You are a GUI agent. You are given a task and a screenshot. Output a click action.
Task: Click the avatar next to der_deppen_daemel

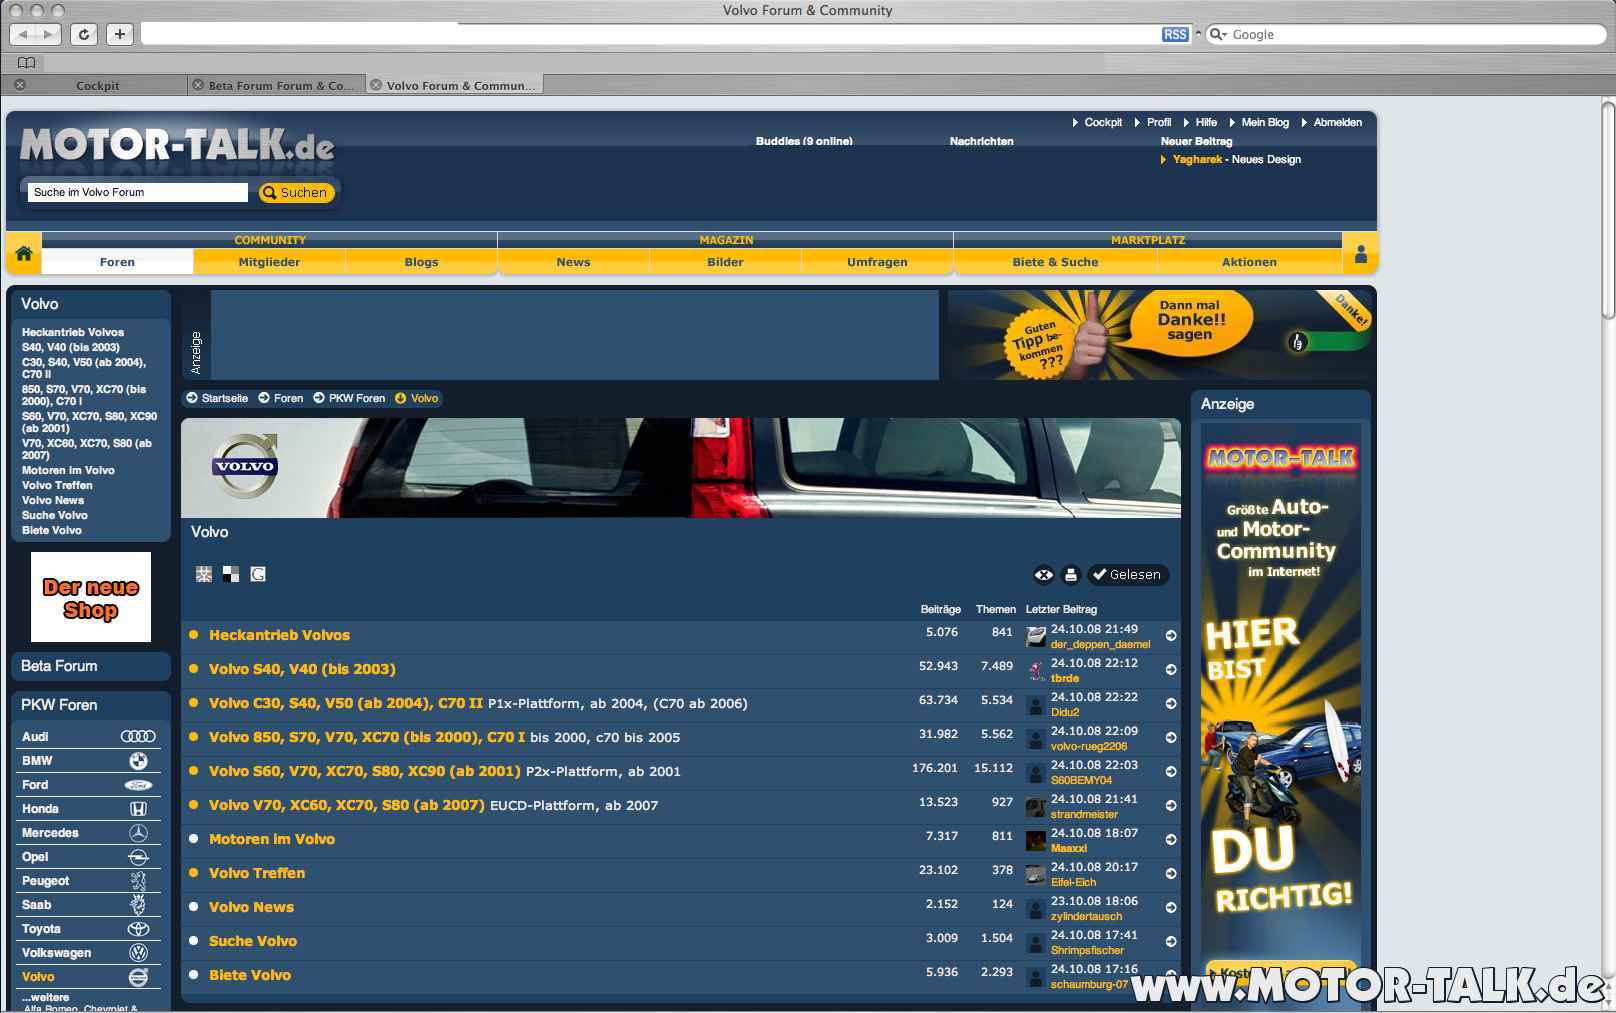[x=1036, y=636]
